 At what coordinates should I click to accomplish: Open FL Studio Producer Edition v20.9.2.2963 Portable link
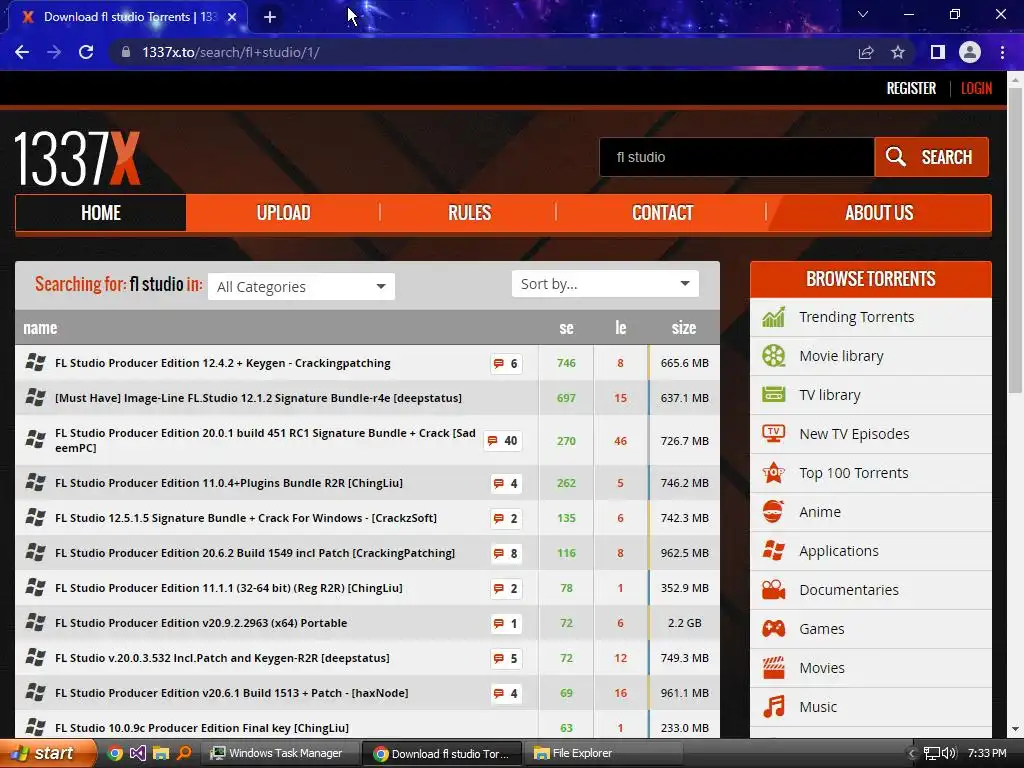click(x=201, y=623)
